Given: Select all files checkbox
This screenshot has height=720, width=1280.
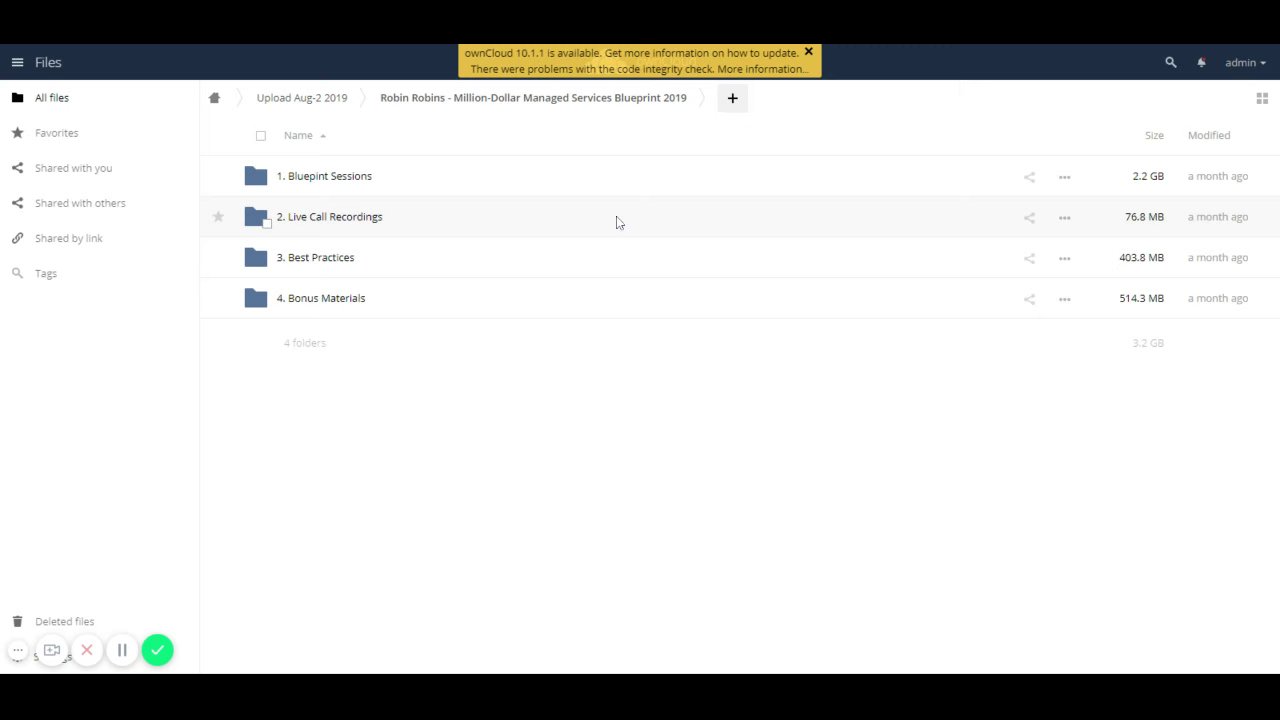Looking at the screenshot, I should tap(261, 135).
